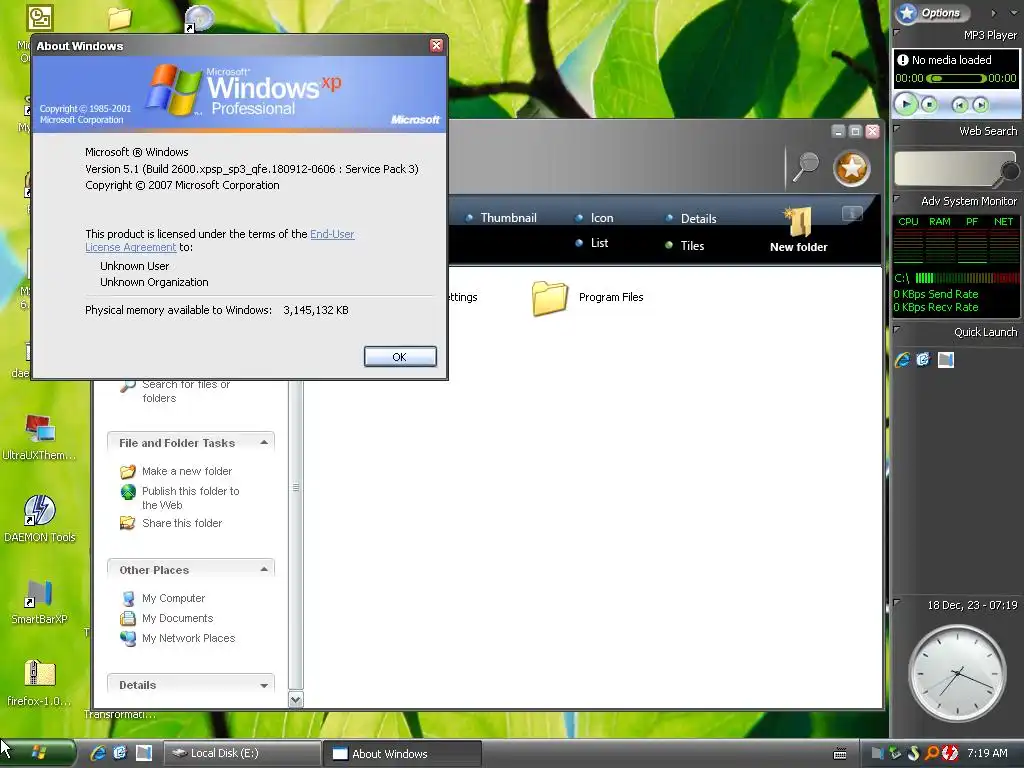Click Publish this folder to the Web
Viewport: 1024px width, 768px height.
[180, 498]
